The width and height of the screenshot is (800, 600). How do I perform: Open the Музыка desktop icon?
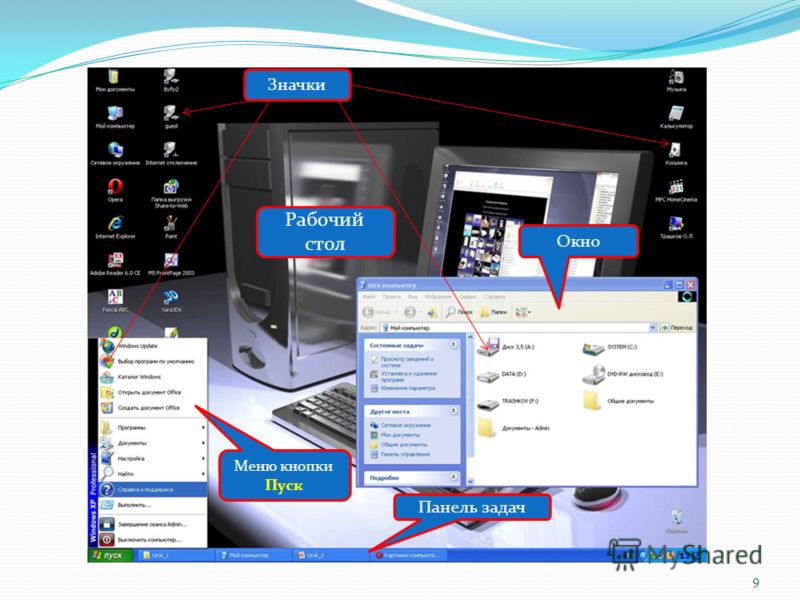point(676,81)
